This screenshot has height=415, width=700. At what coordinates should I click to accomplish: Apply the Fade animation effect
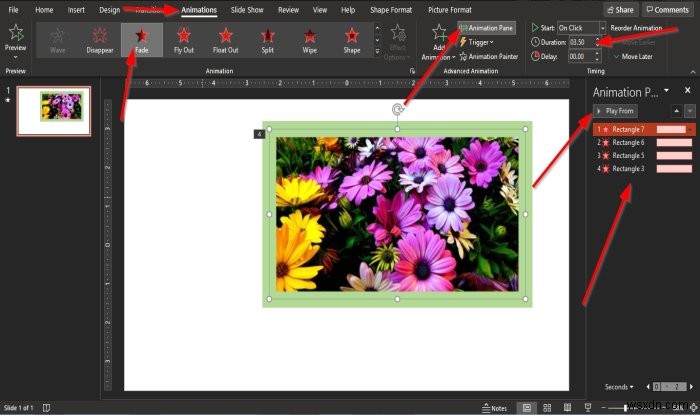(142, 40)
